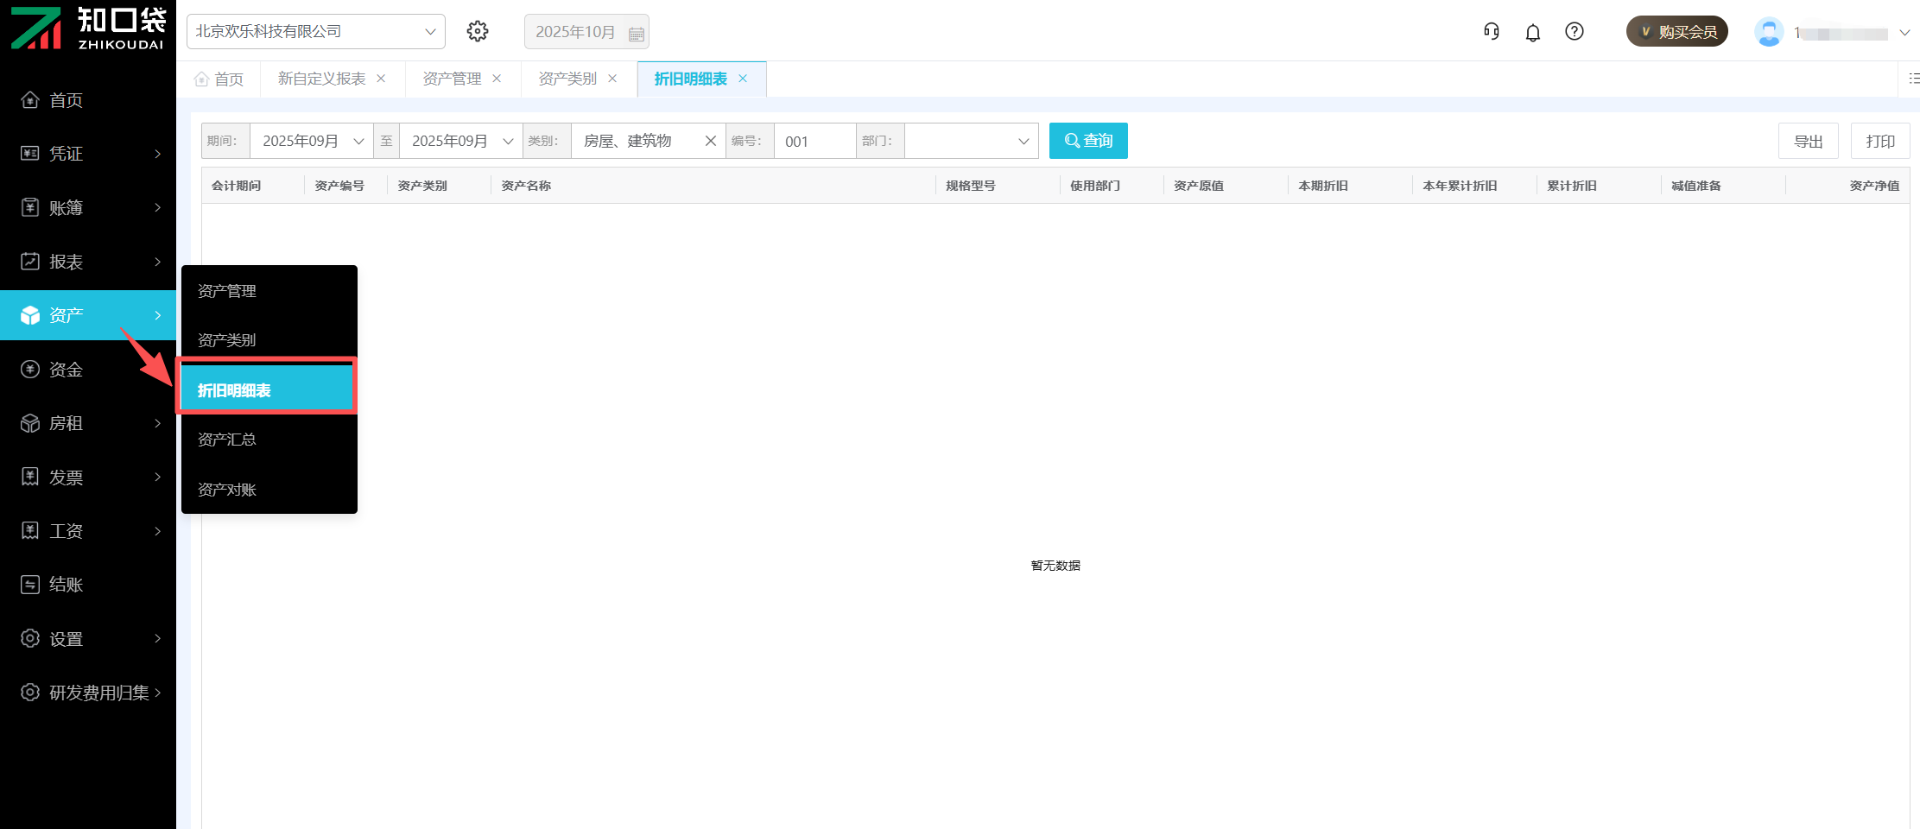Click the help question mark icon
Screen dimensions: 1920x829
click(1574, 31)
